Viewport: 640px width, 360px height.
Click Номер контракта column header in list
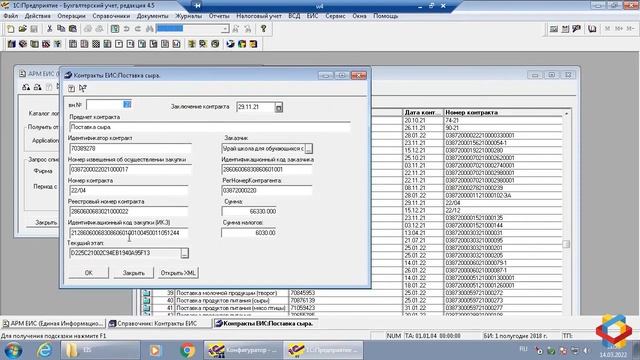(503, 112)
